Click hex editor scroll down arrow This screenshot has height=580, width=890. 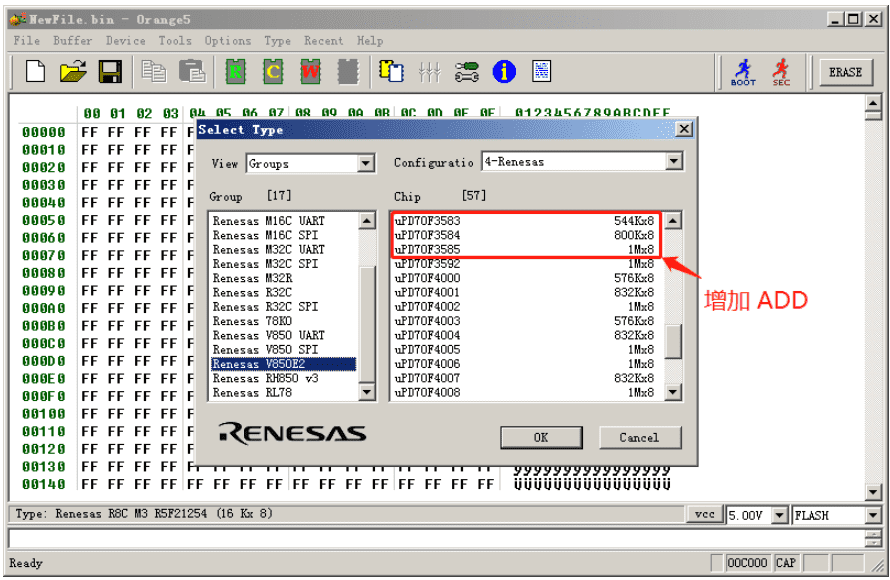click(873, 491)
